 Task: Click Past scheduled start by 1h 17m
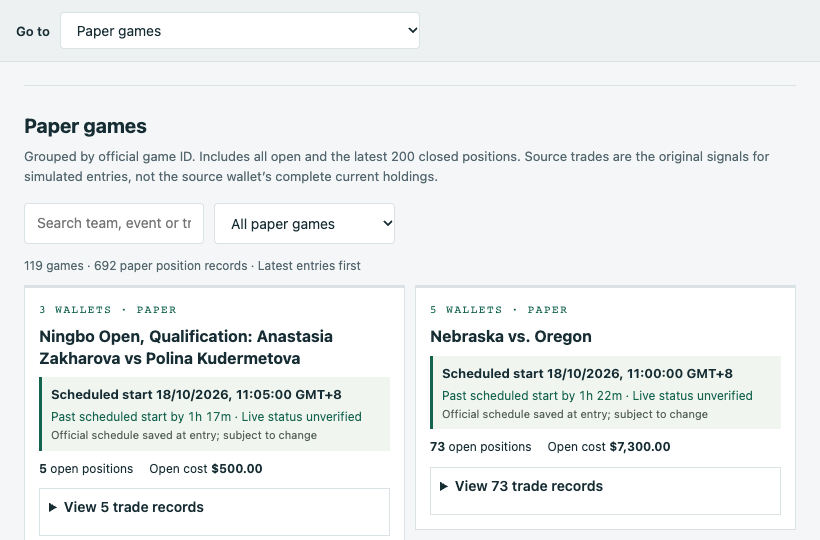point(141,417)
